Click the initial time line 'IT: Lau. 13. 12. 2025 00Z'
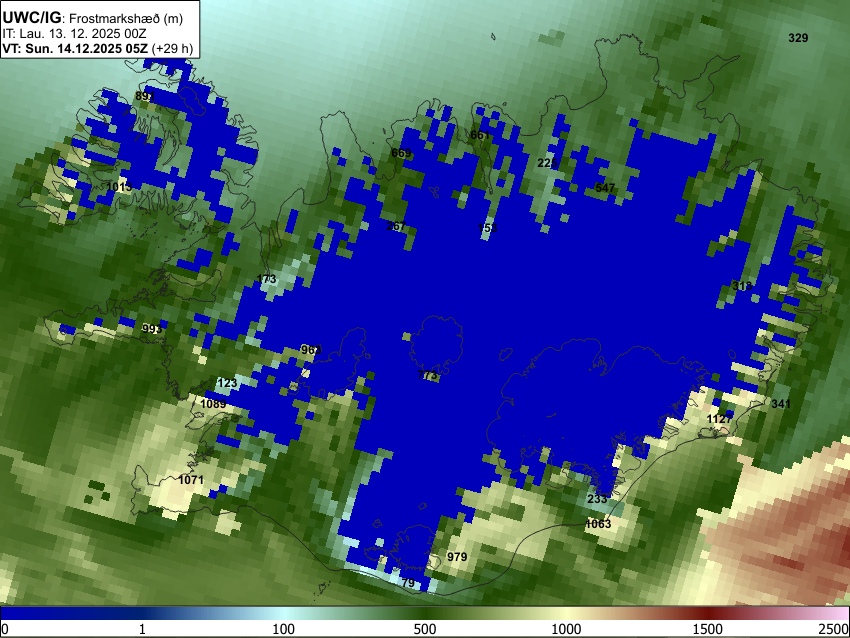The height and width of the screenshot is (638, 850). pyautogui.click(x=74, y=34)
